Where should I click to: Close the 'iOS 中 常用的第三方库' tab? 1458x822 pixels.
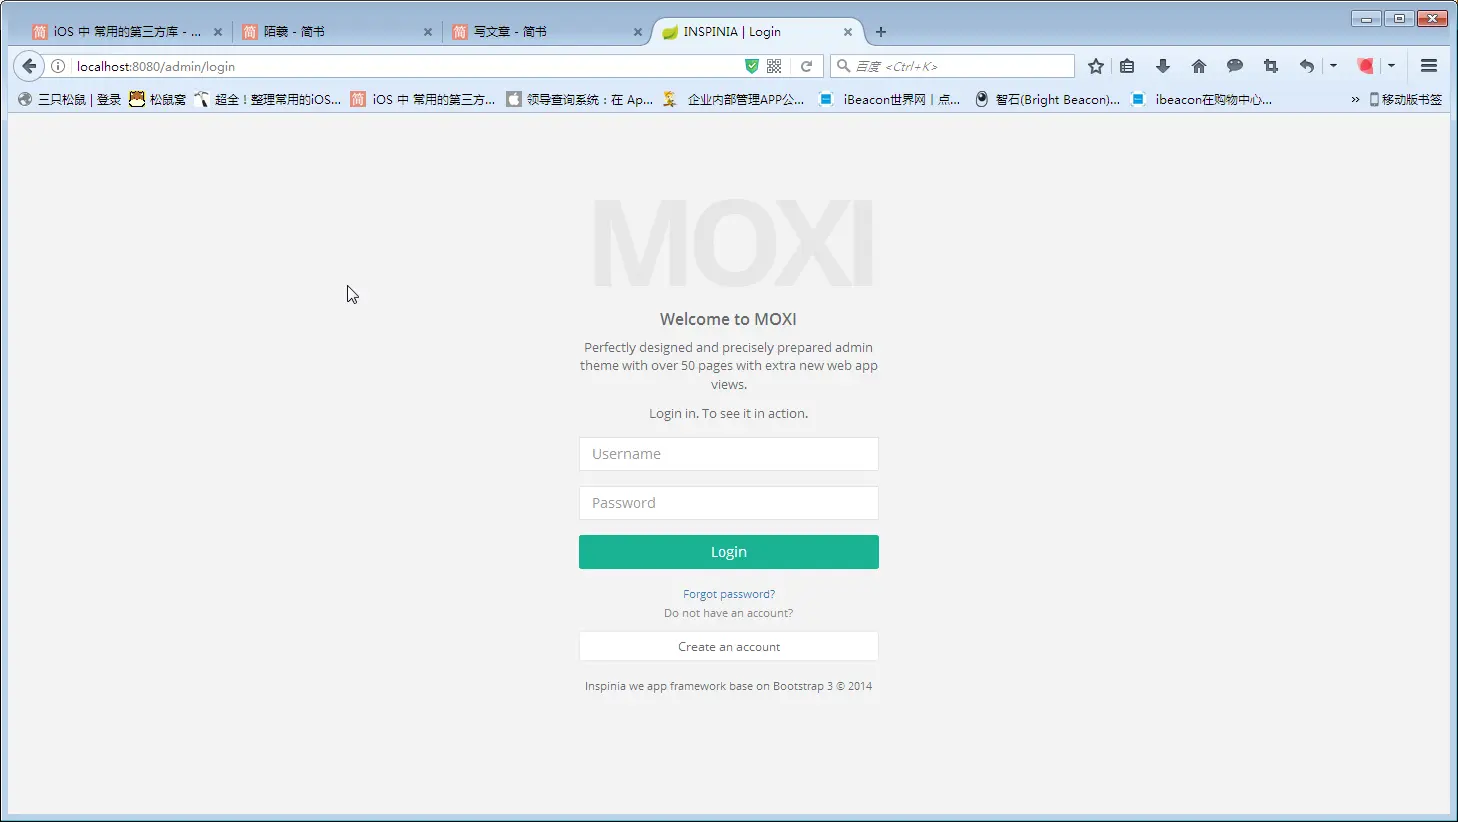coord(218,32)
